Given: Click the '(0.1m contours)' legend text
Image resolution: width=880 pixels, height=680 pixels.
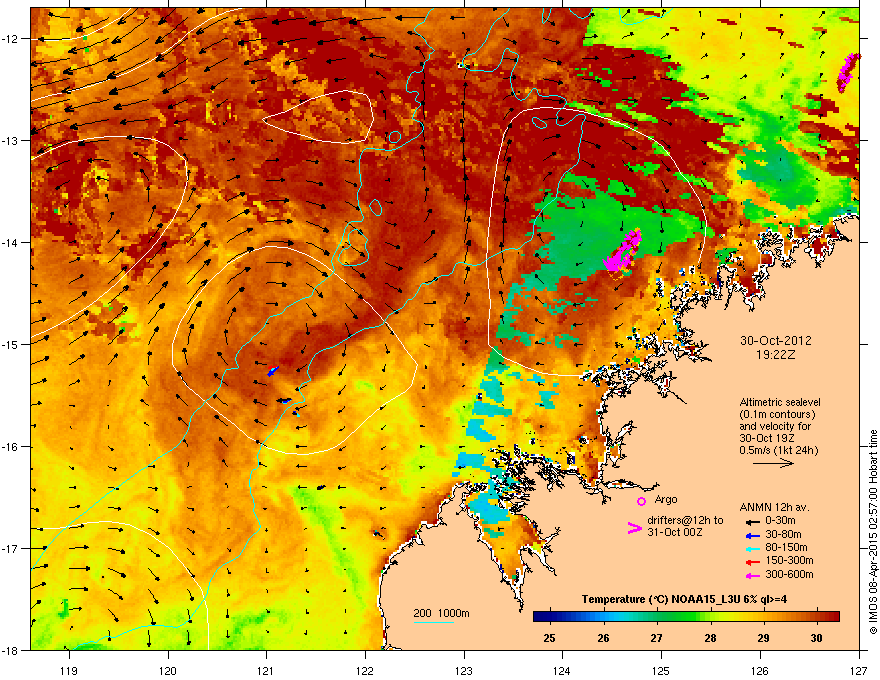Looking at the screenshot, I should [x=777, y=415].
